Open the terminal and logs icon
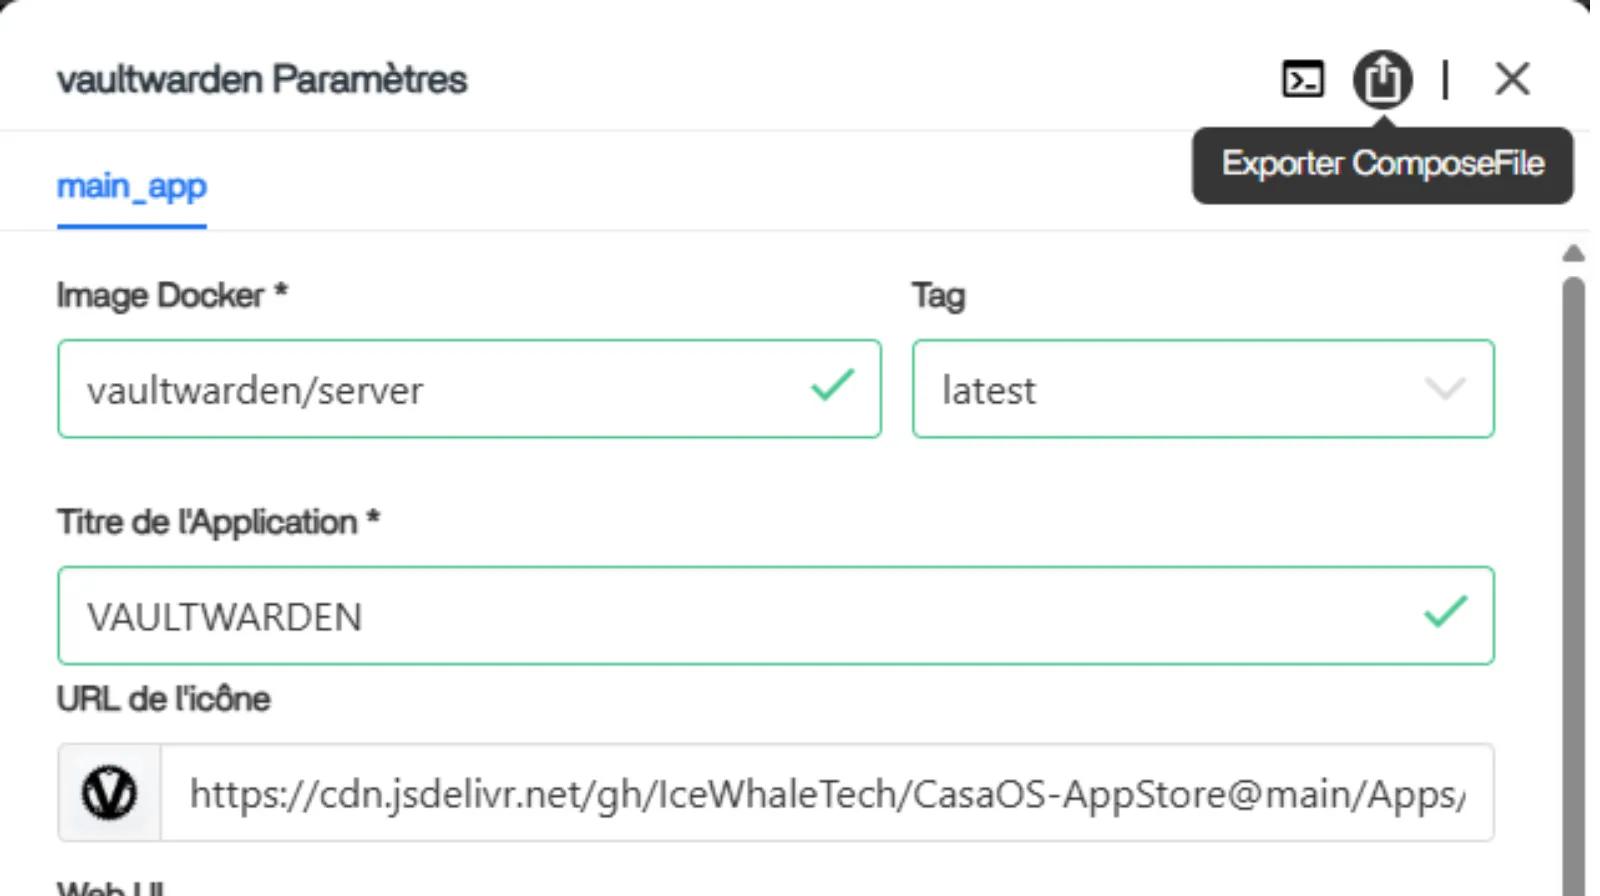 click(x=1302, y=79)
